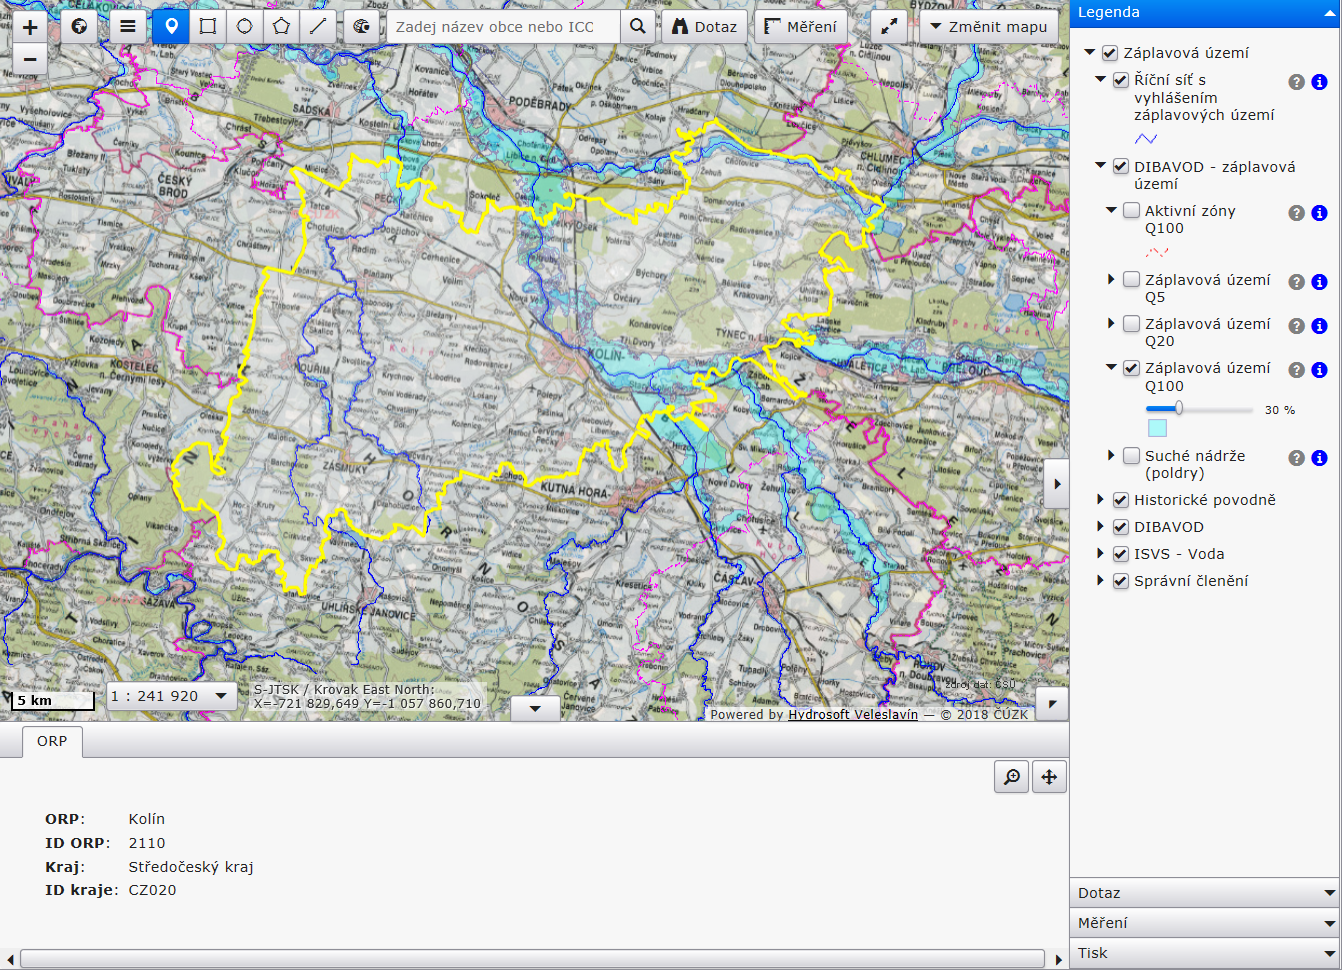Click the pan-to-feature cross icon in ORP panel
The image size is (1342, 970).
tap(1049, 777)
